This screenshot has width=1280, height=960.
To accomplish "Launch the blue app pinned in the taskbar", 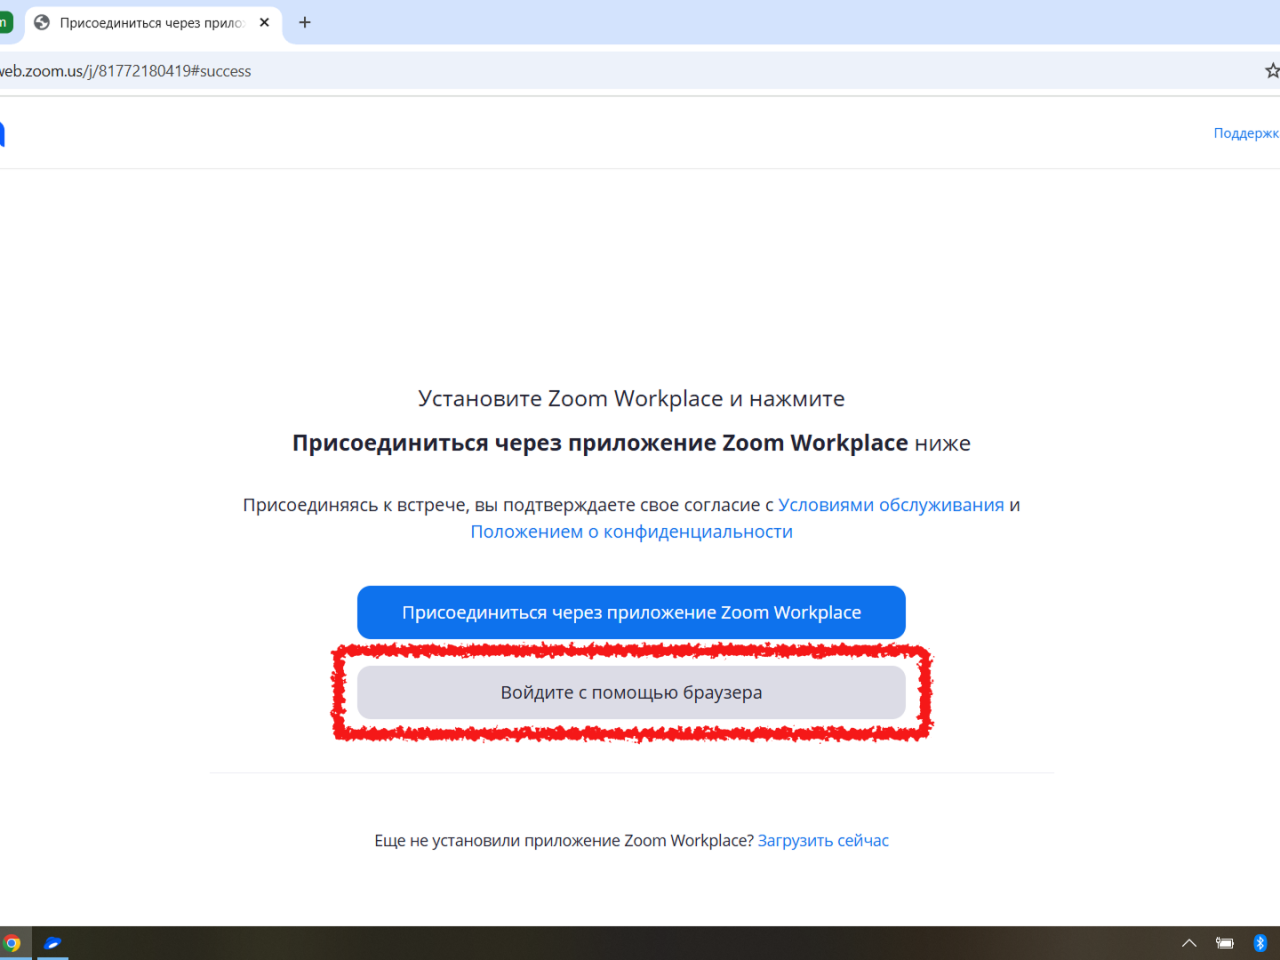I will 52,942.
